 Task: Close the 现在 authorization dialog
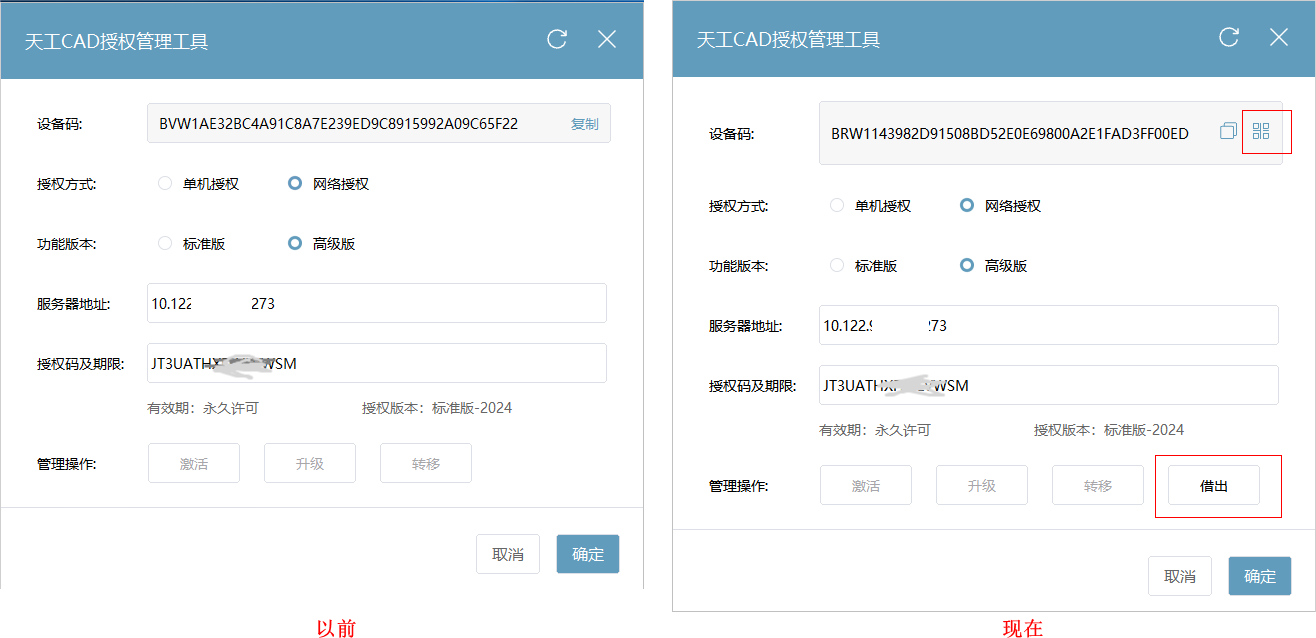pyautogui.click(x=1279, y=37)
